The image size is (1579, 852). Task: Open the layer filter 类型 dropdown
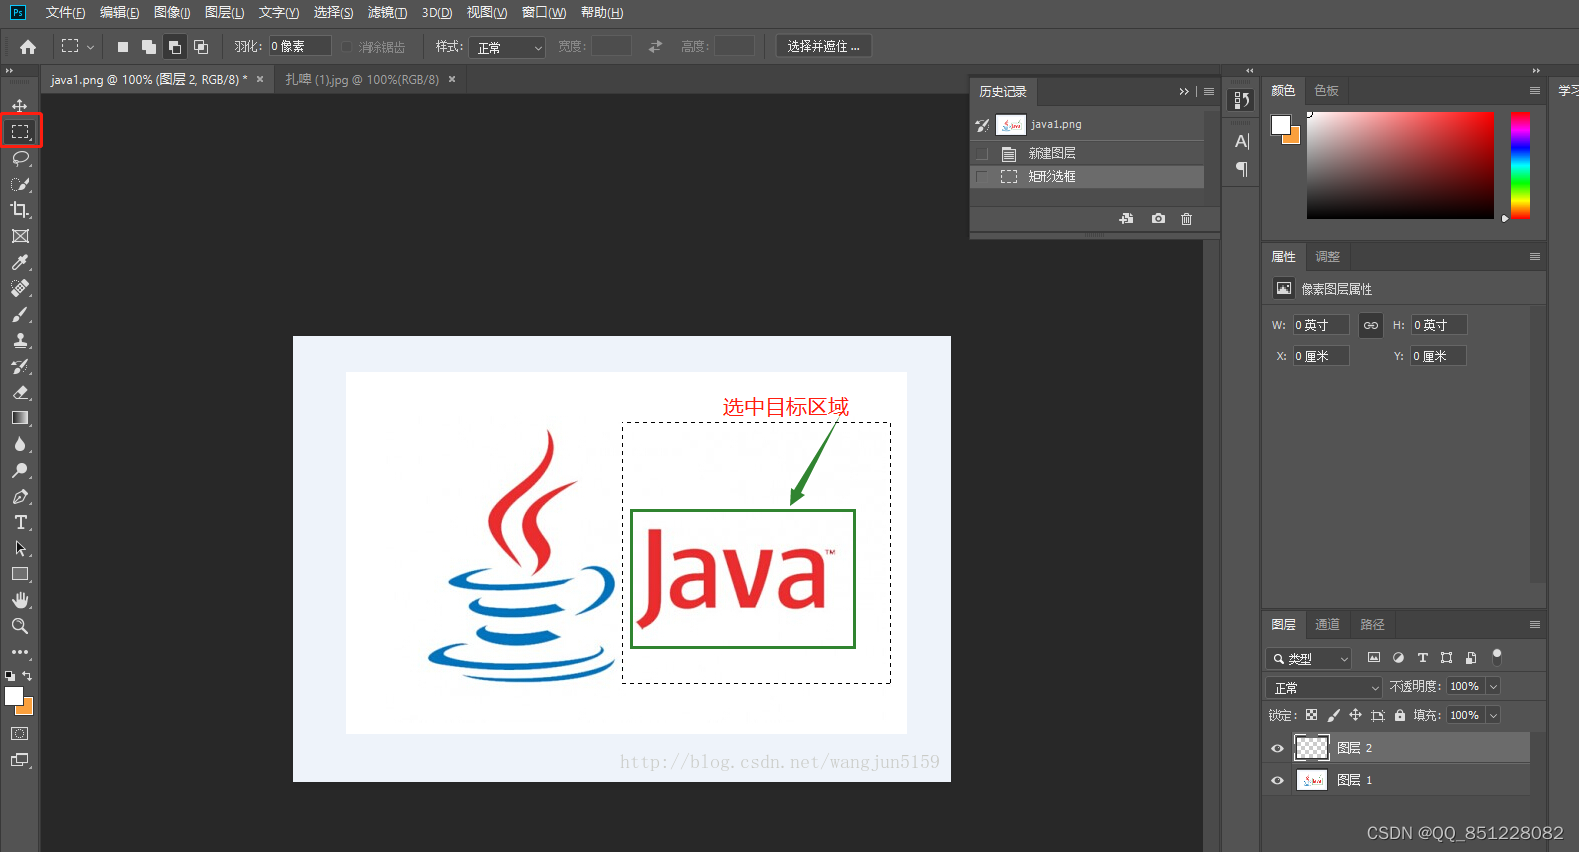click(1308, 658)
